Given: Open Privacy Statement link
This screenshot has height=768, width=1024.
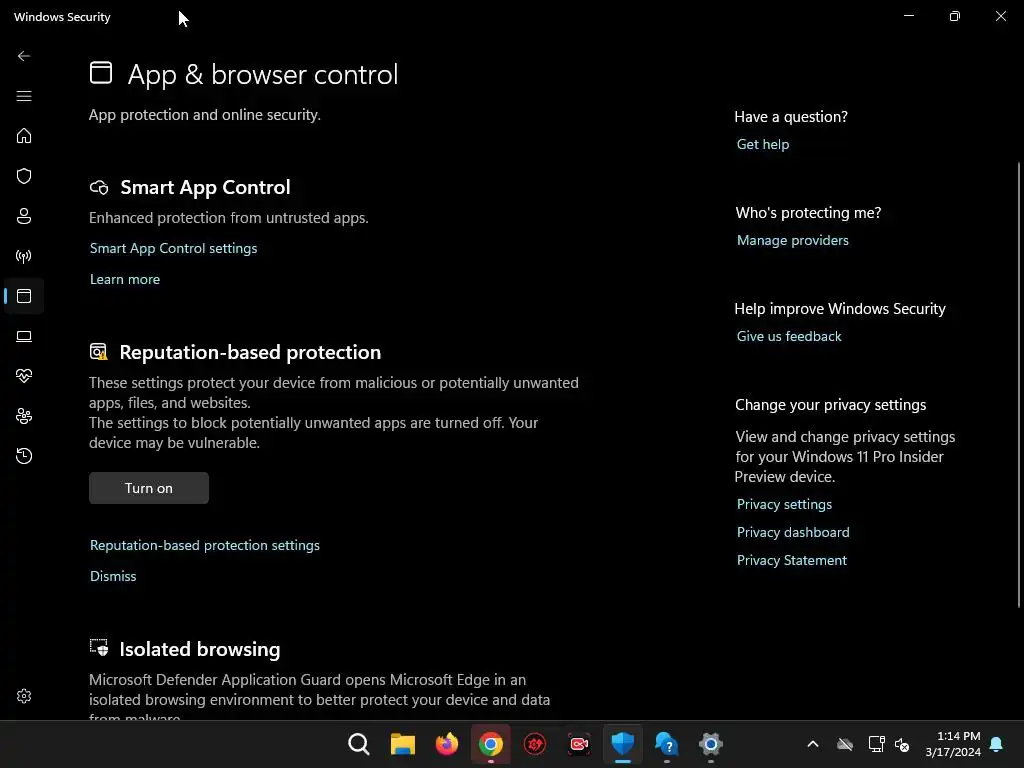Looking at the screenshot, I should click(792, 560).
